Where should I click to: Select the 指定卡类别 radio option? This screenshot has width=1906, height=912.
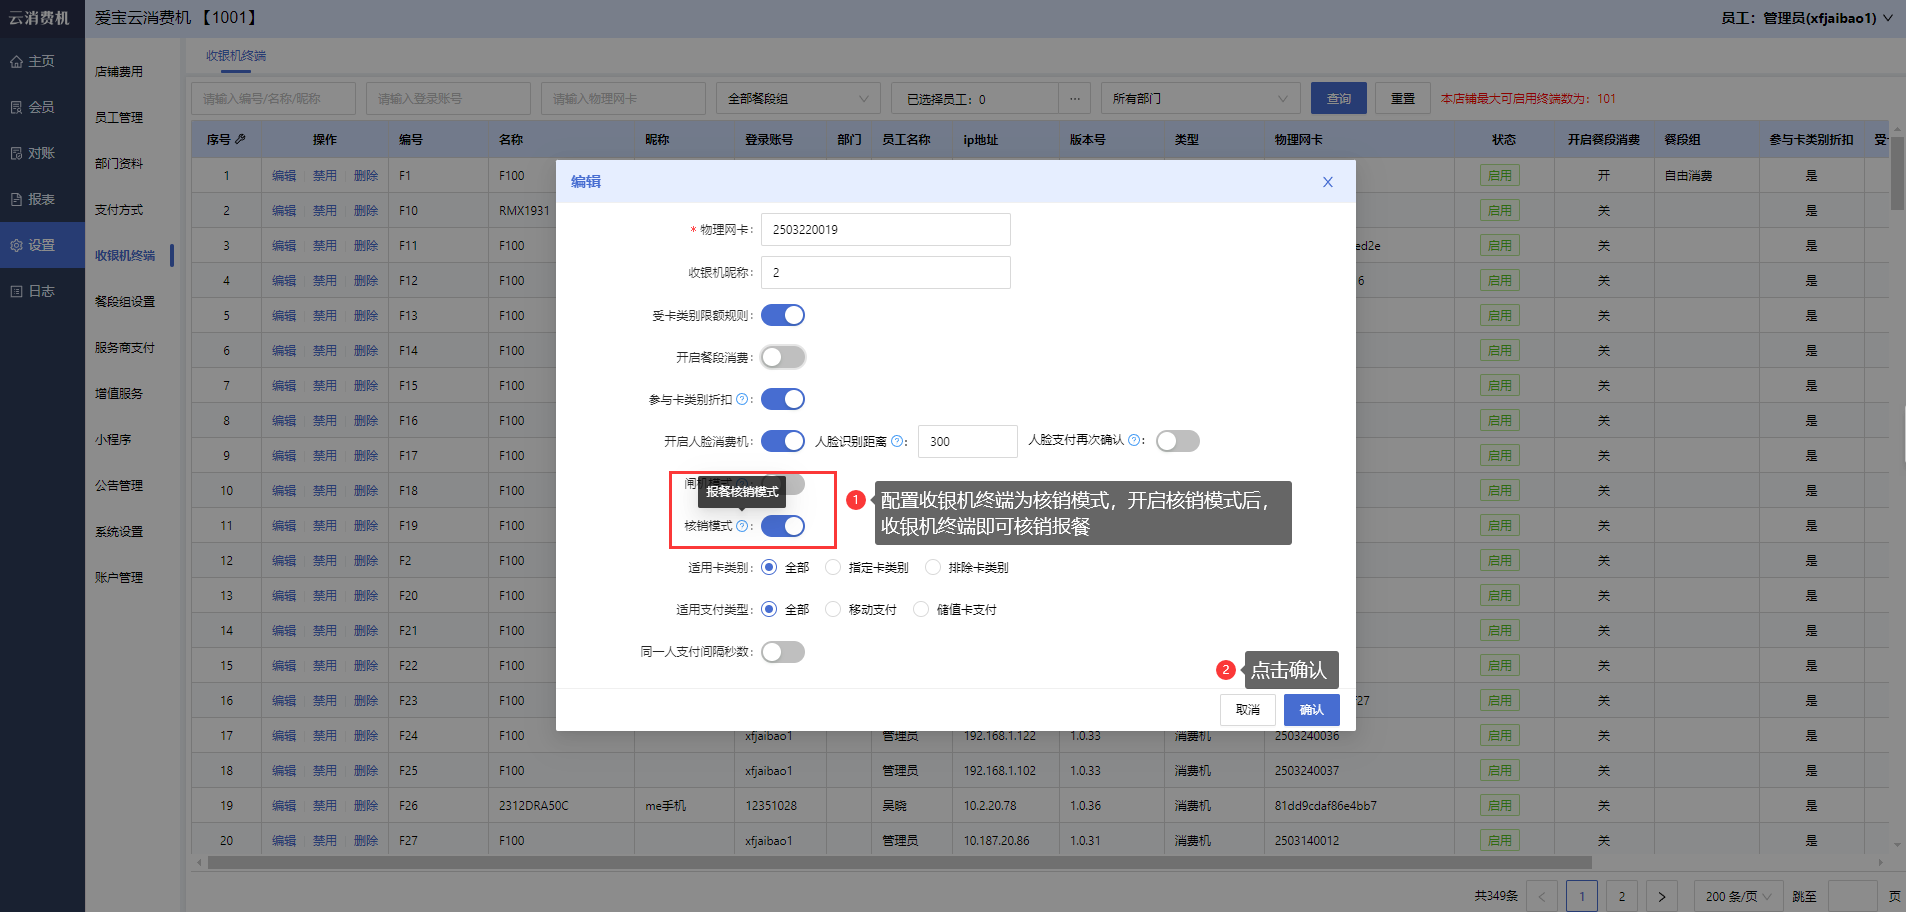833,567
